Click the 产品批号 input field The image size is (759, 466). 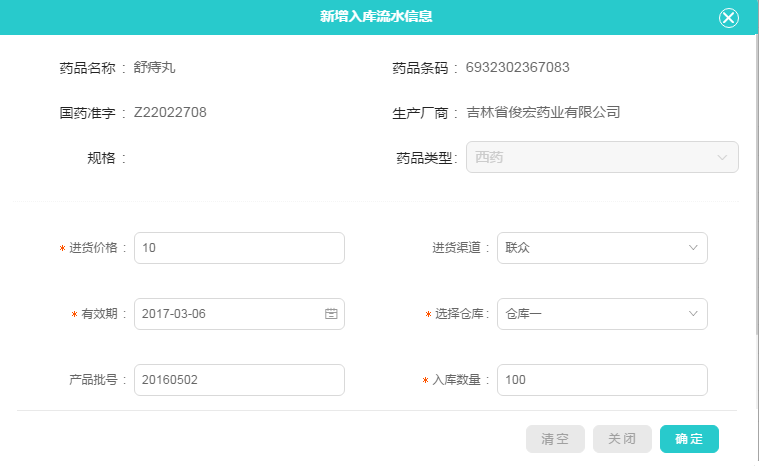point(239,380)
